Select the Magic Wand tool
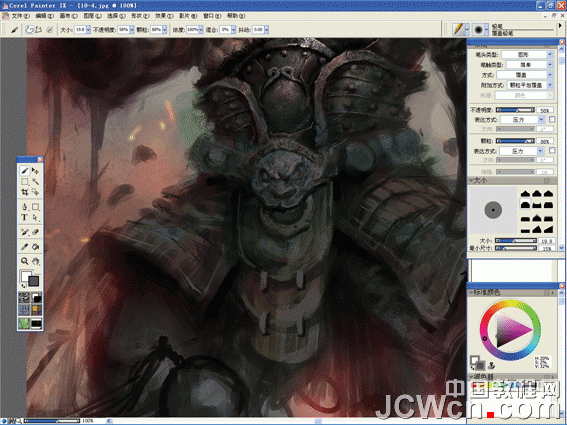This screenshot has height=425, width=567. click(35, 181)
